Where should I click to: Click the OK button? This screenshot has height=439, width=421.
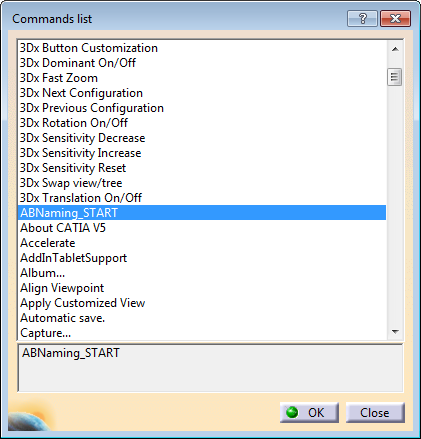point(309,413)
